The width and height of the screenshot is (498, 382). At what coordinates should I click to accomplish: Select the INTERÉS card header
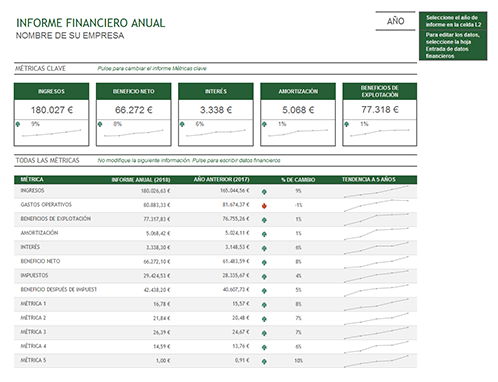coord(216,91)
